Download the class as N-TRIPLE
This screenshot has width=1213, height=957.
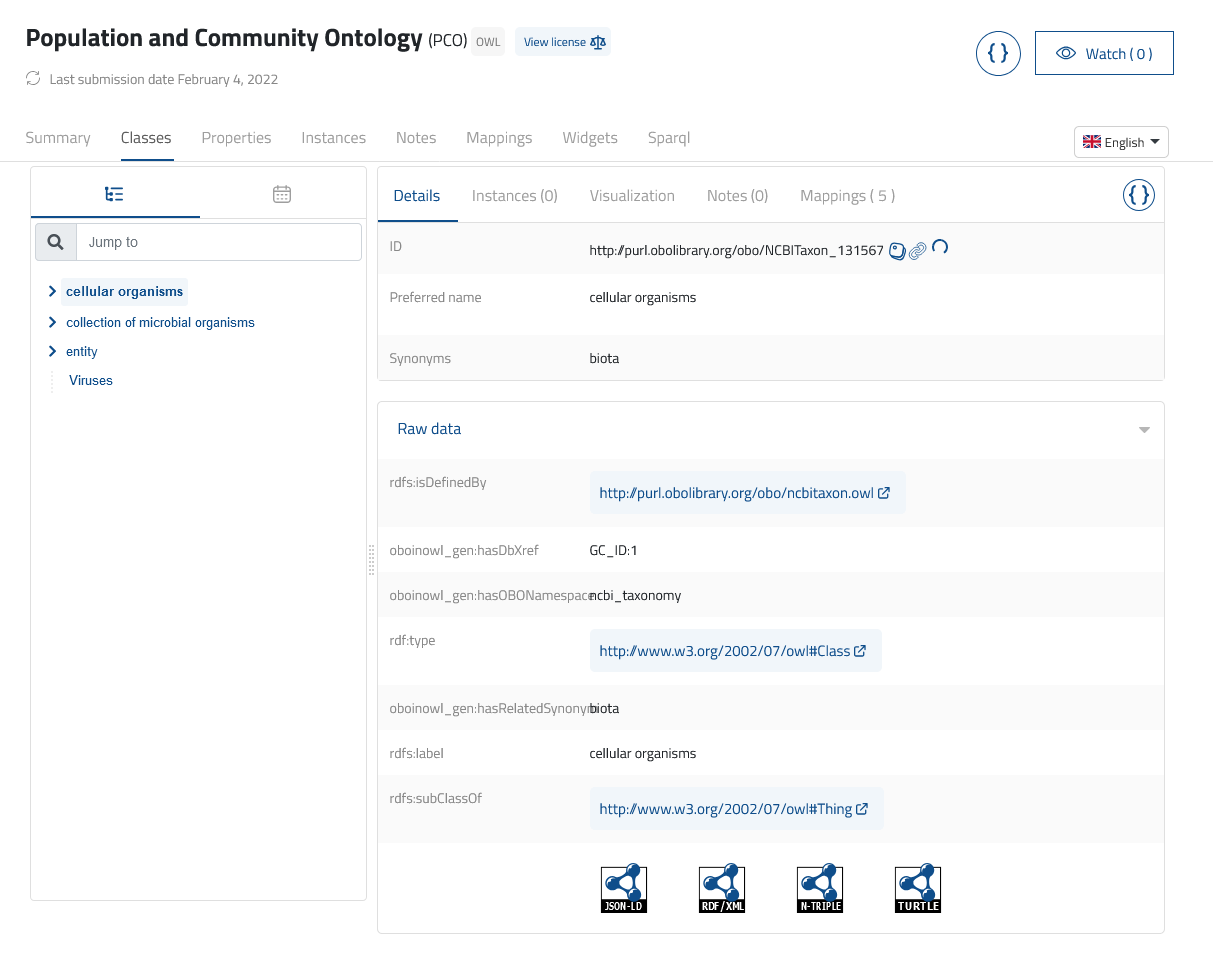tap(819, 887)
